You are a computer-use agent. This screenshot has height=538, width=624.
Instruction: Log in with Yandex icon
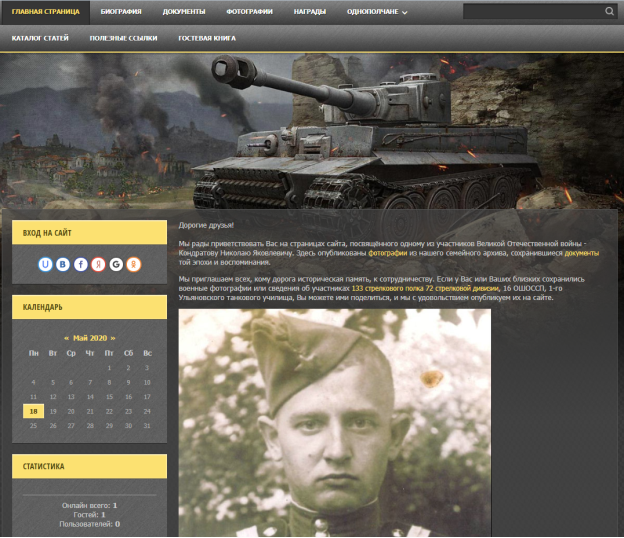pyautogui.click(x=98, y=264)
